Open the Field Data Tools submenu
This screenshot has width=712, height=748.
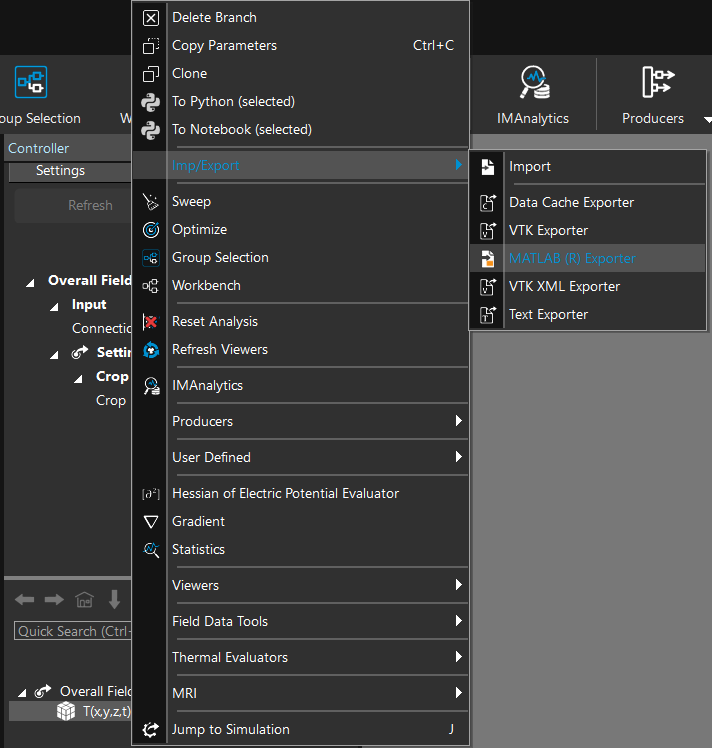point(300,621)
